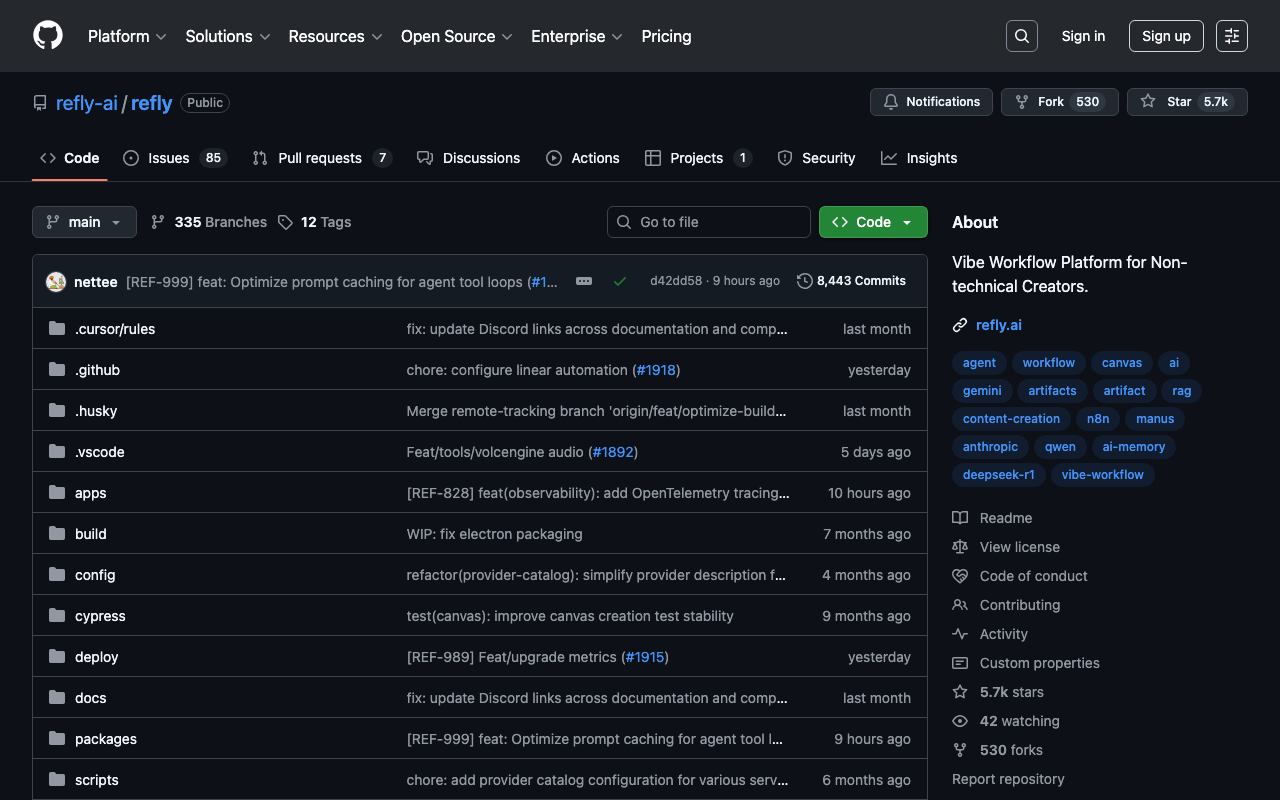Open appearance settings icon in header

[1231, 36]
